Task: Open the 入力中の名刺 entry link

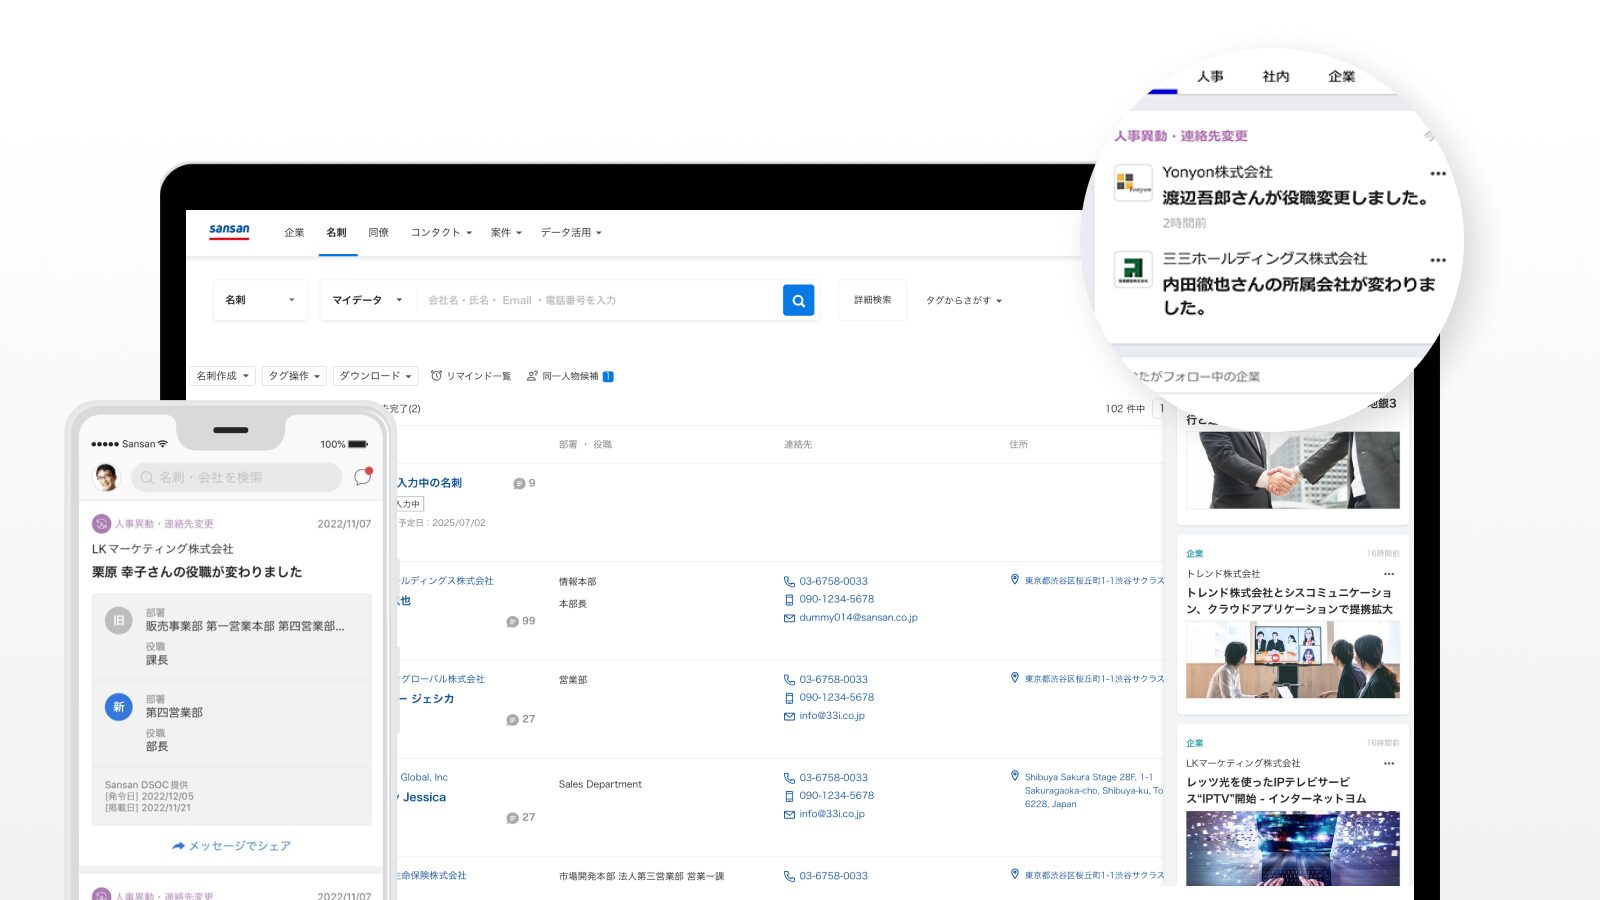Action: (x=429, y=483)
